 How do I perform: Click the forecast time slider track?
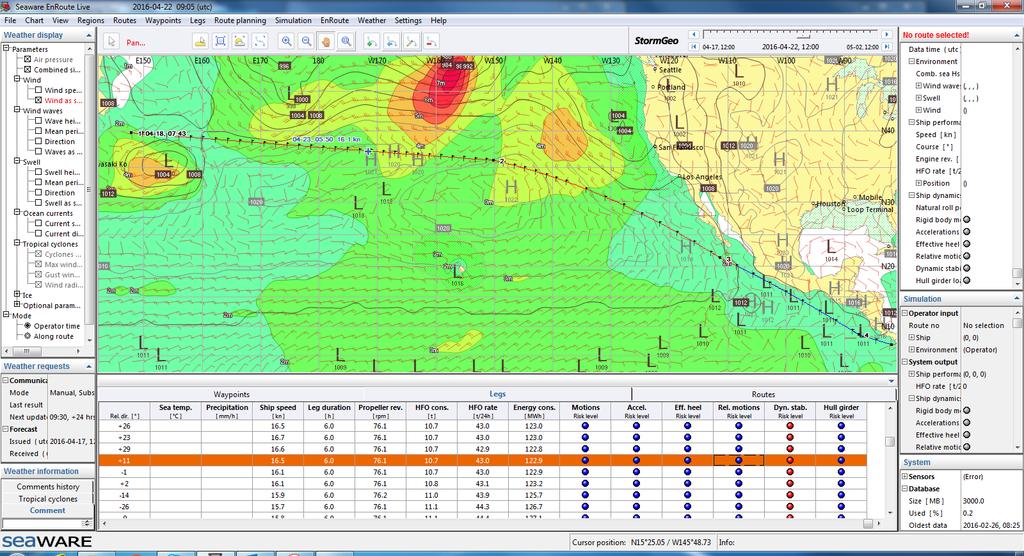790,34
